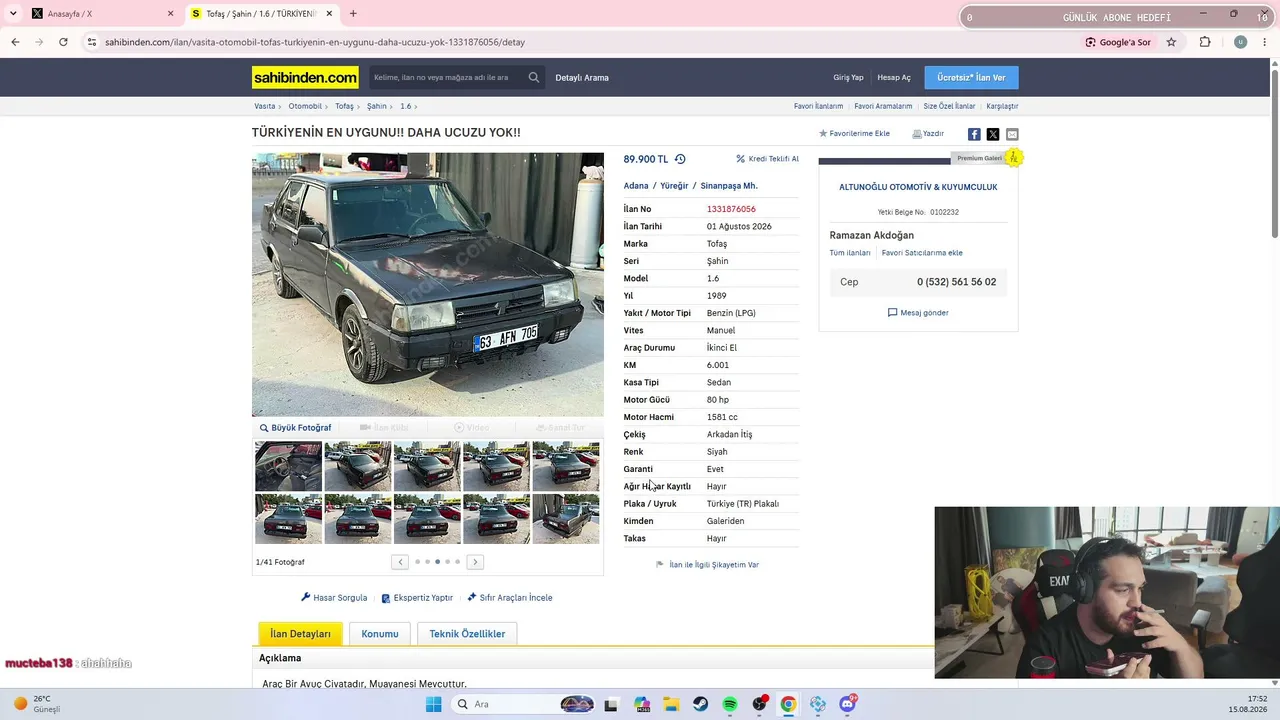Image resolution: width=1280 pixels, height=720 pixels.
Task: Show the next set of photo thumbnails
Action: pos(475,562)
